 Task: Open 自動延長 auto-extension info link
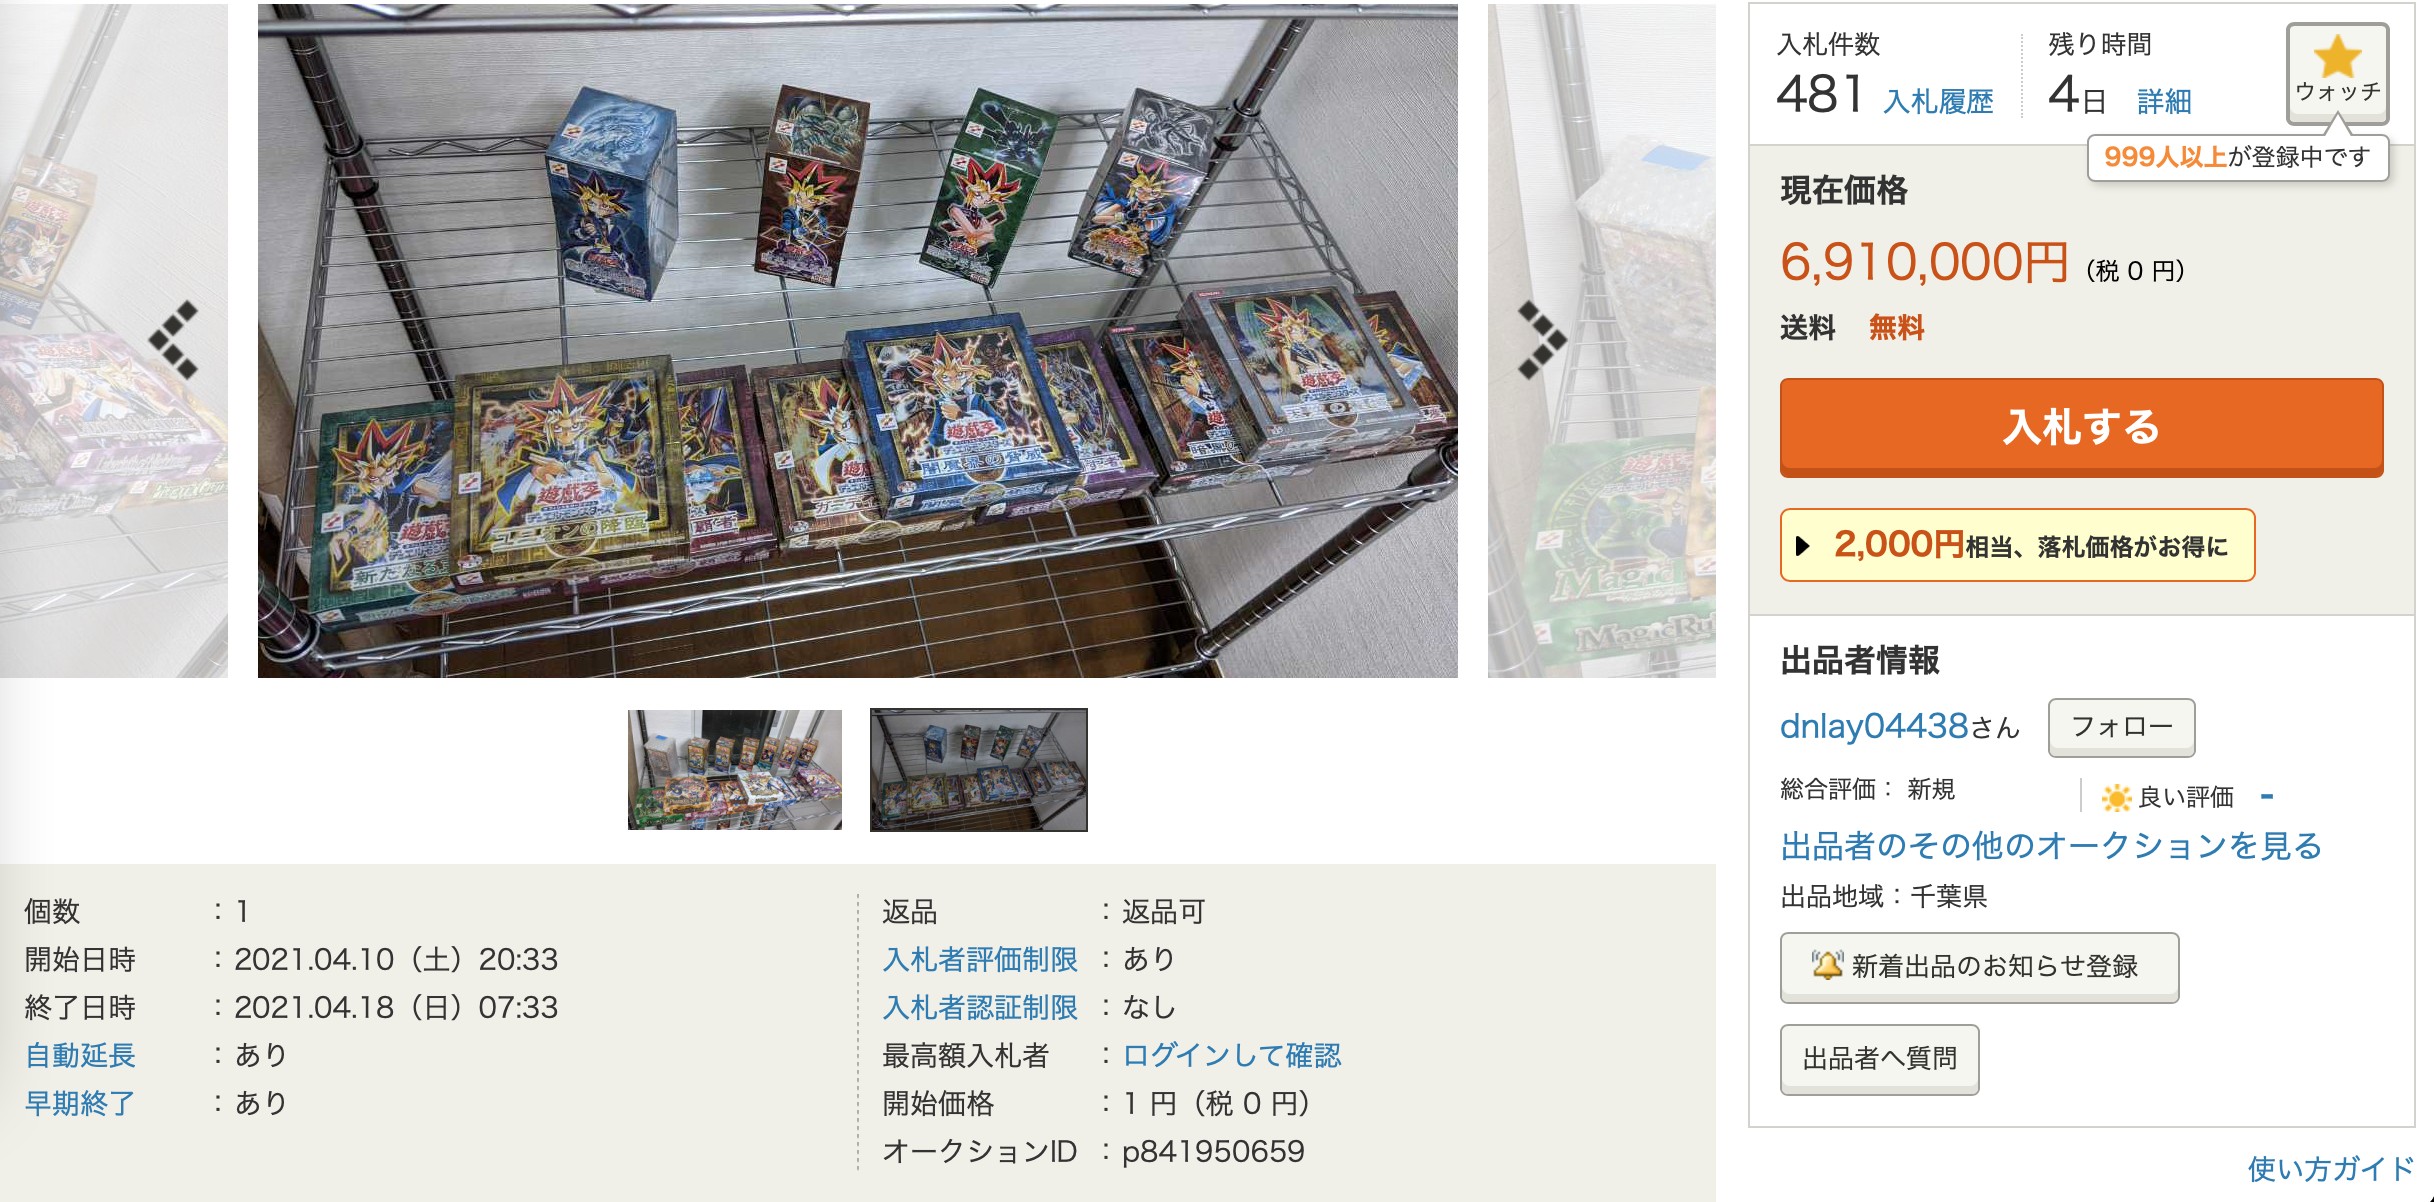[x=80, y=1055]
